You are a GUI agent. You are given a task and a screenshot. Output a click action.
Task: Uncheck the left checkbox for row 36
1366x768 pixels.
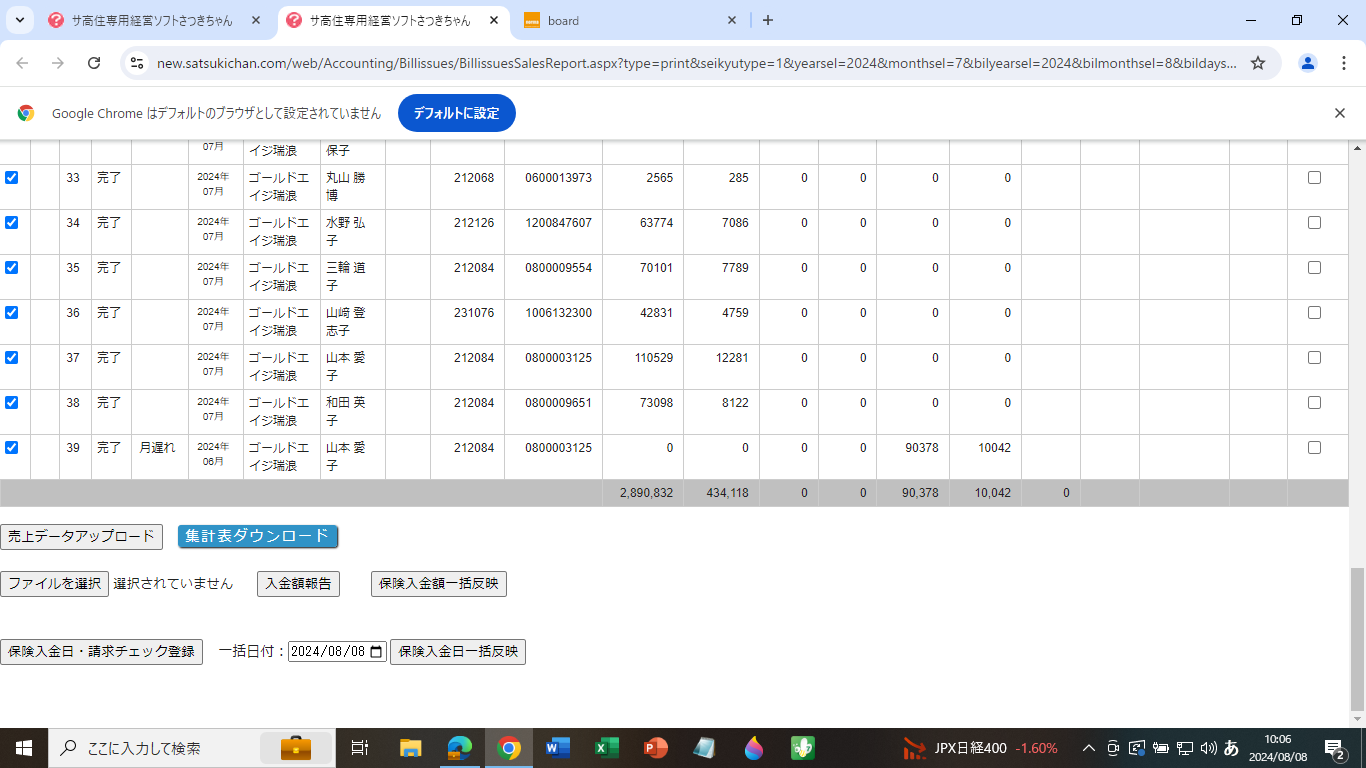(x=12, y=313)
